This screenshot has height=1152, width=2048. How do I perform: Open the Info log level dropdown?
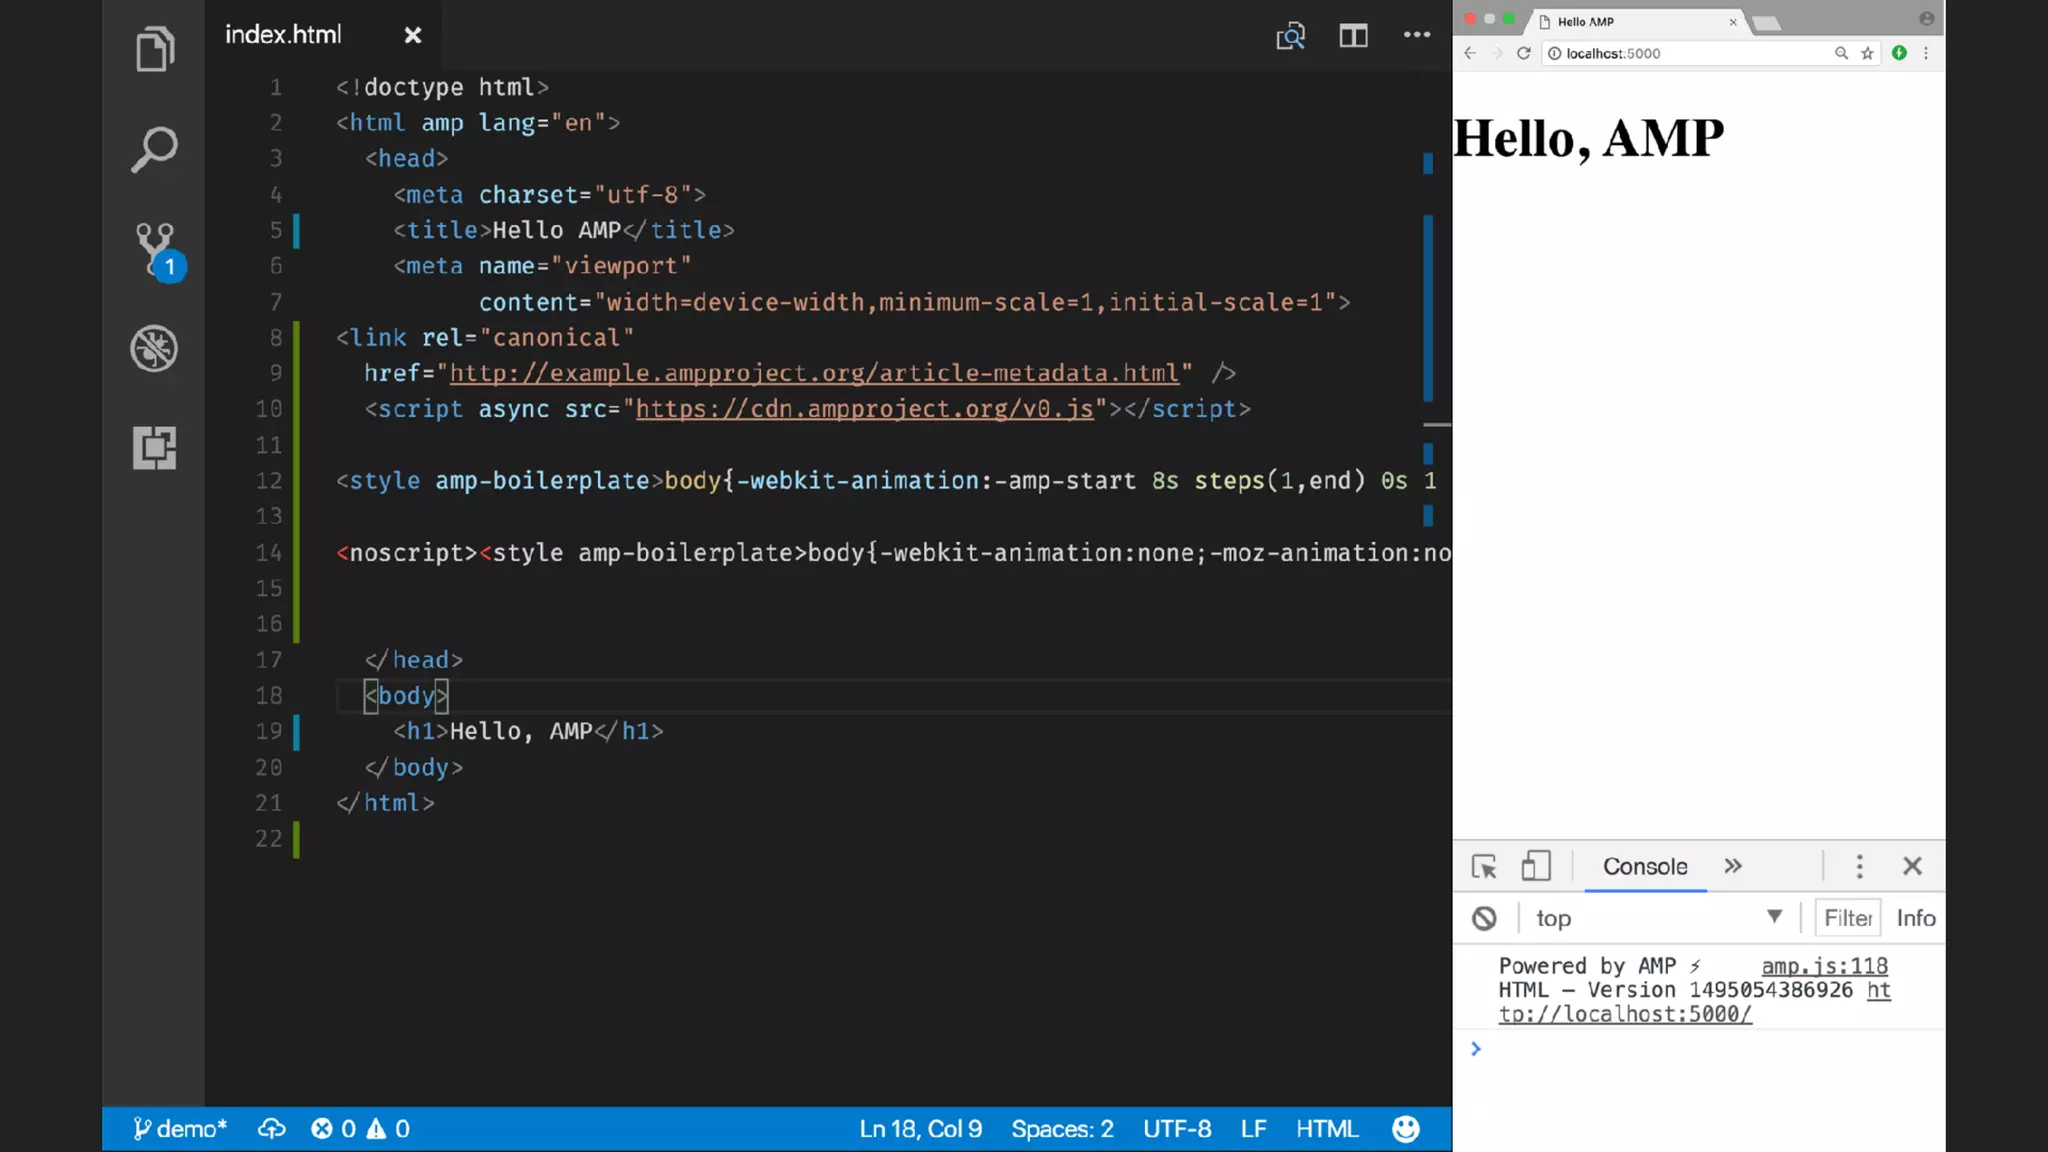1915,918
